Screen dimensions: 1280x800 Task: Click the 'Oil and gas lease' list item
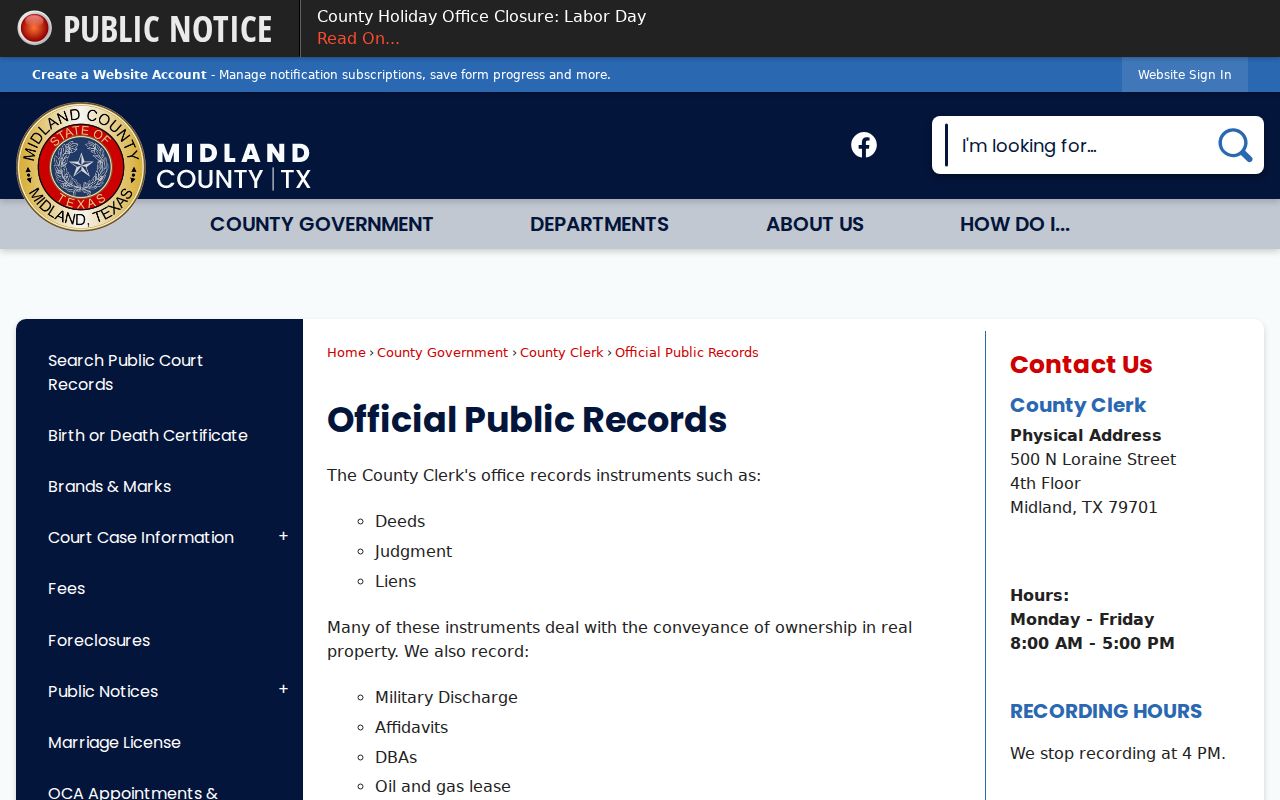point(443,787)
